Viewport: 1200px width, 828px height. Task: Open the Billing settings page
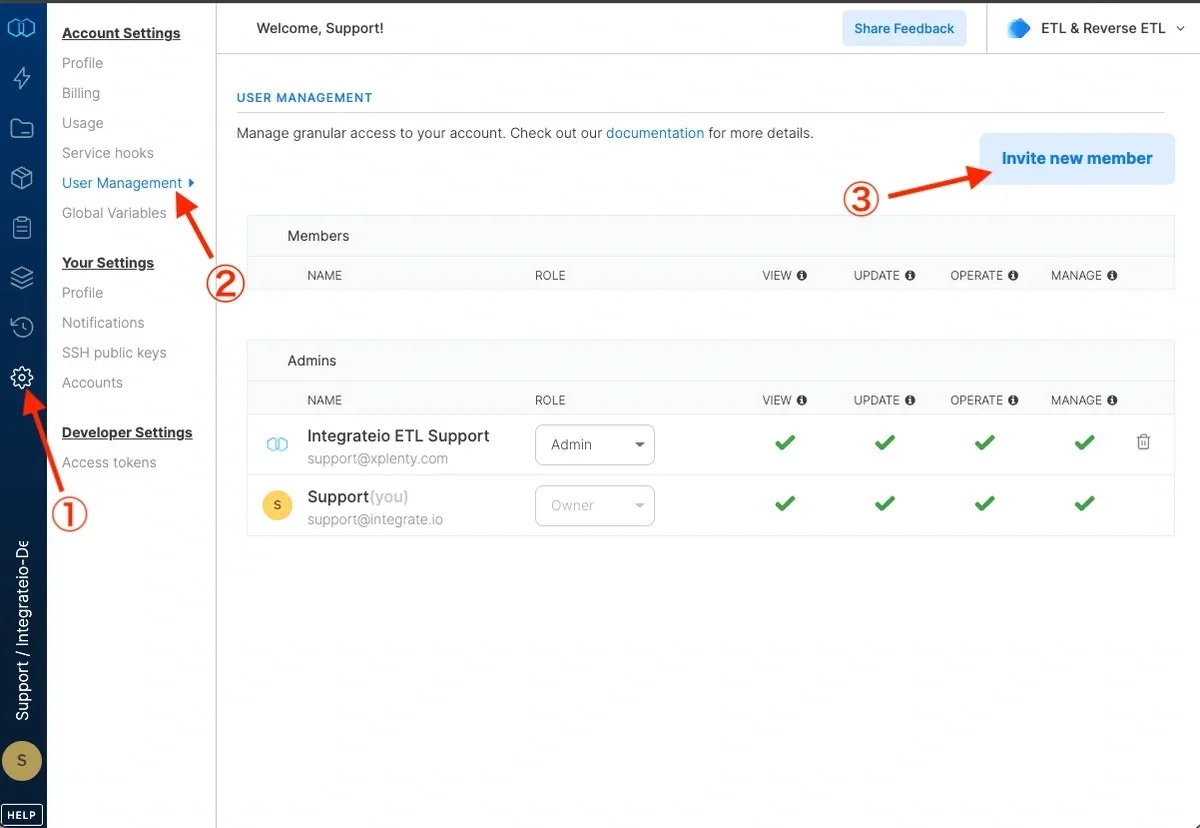(80, 93)
